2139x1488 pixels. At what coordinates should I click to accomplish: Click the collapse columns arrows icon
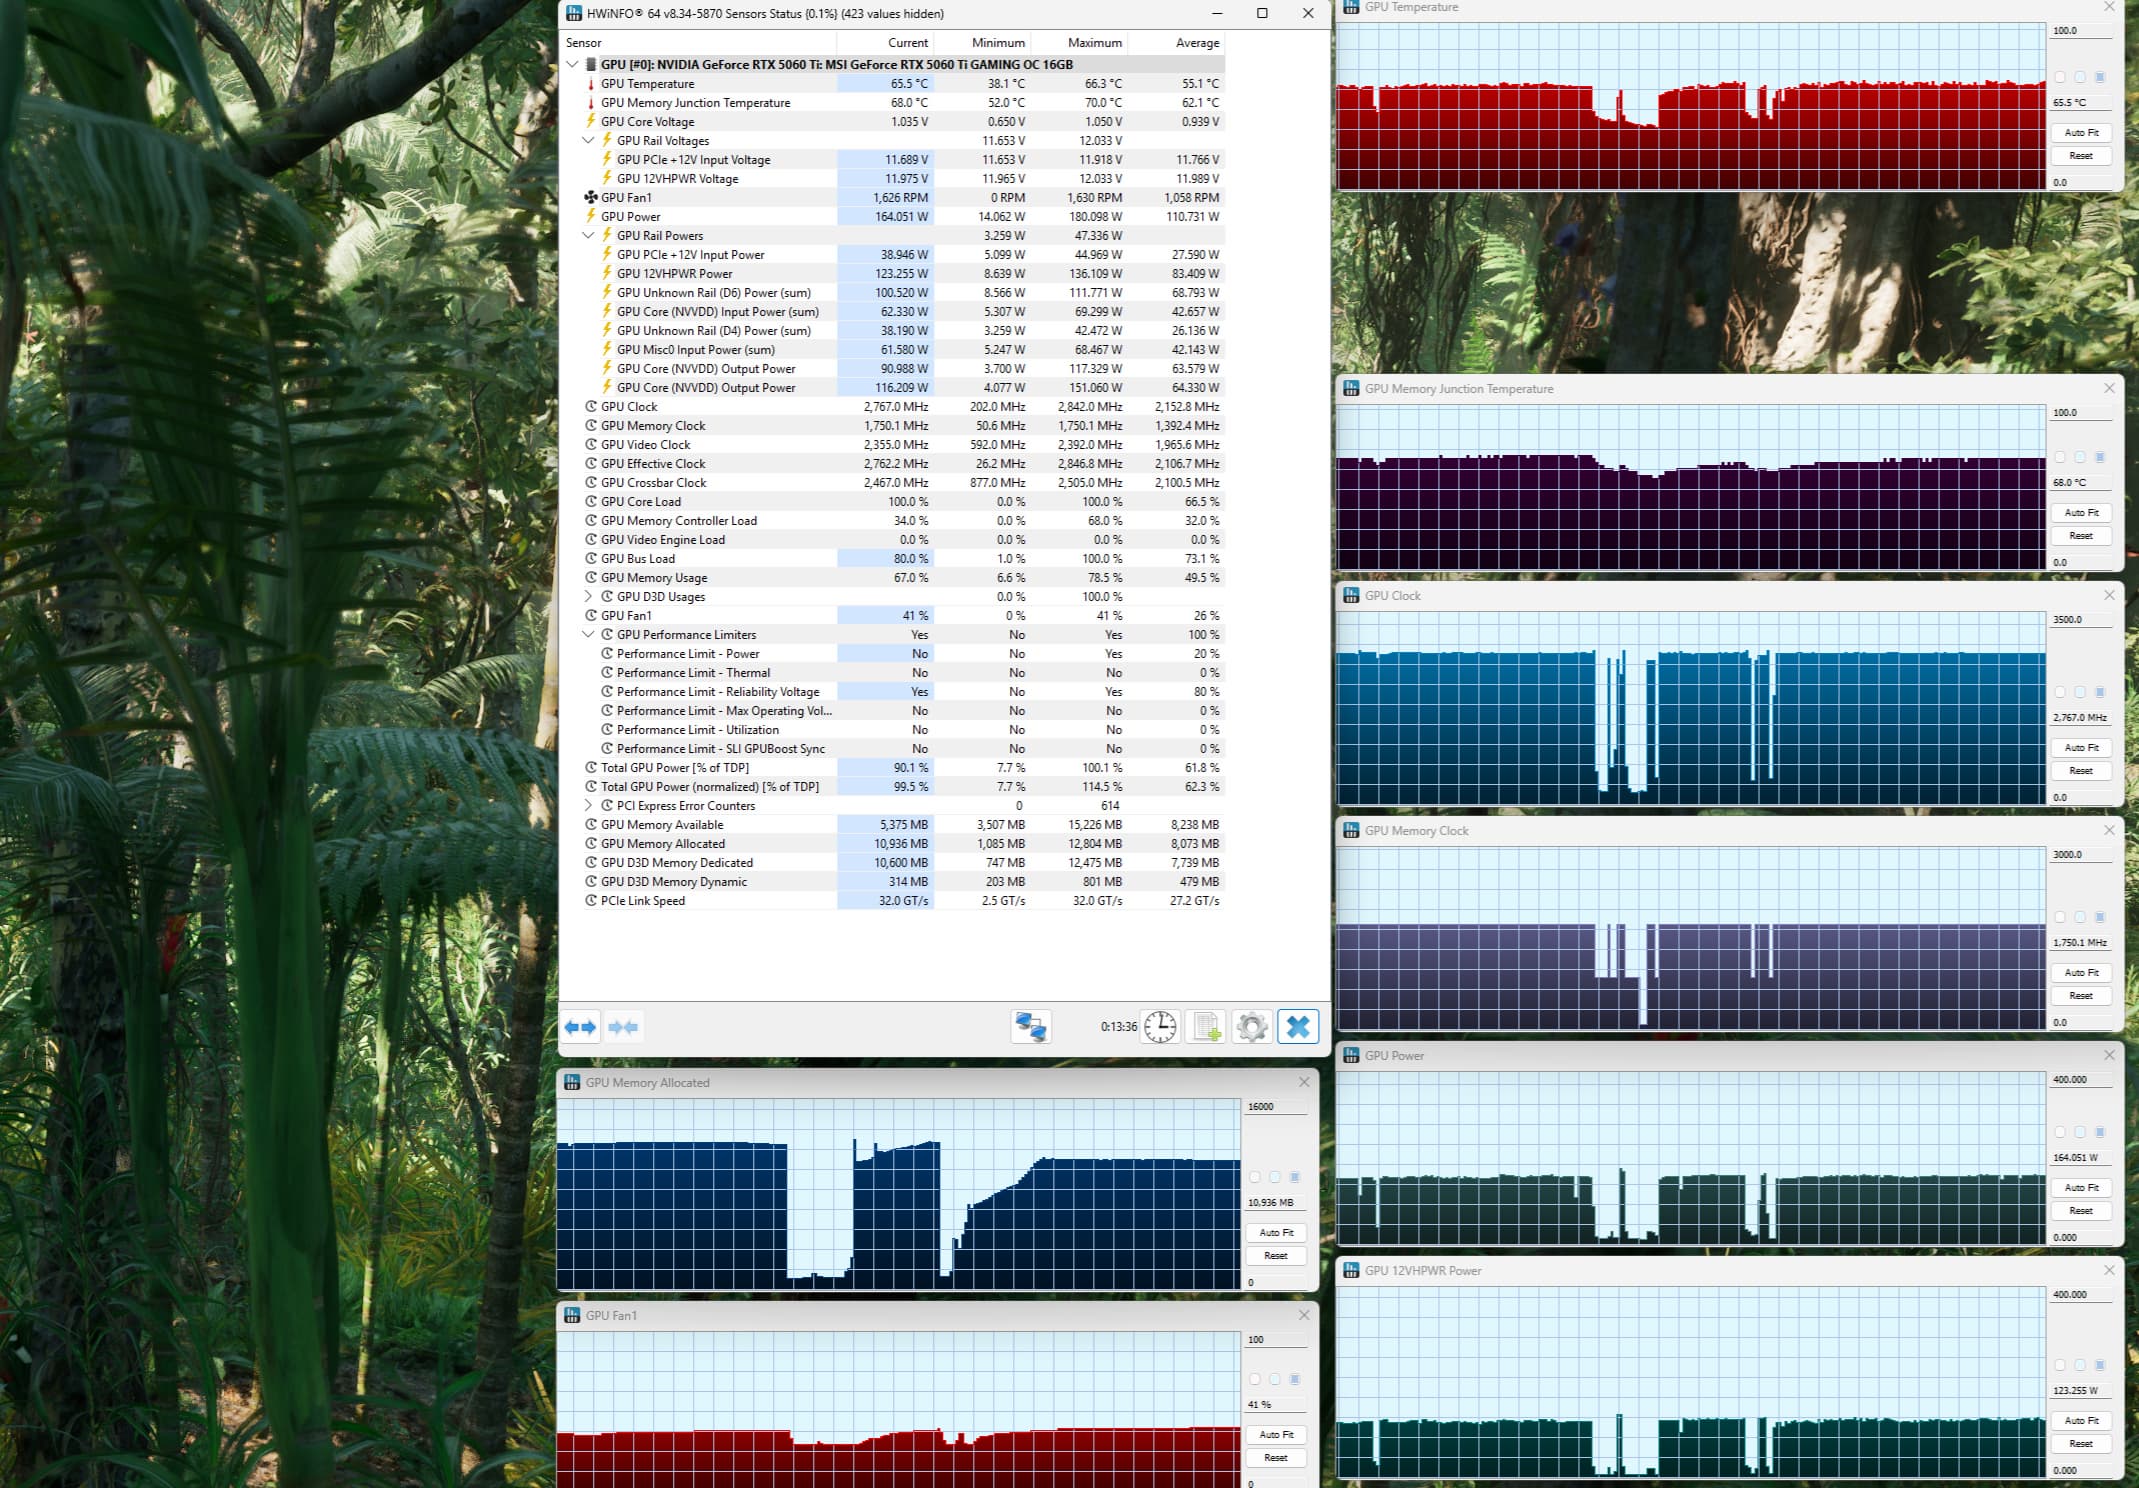pos(623,1027)
